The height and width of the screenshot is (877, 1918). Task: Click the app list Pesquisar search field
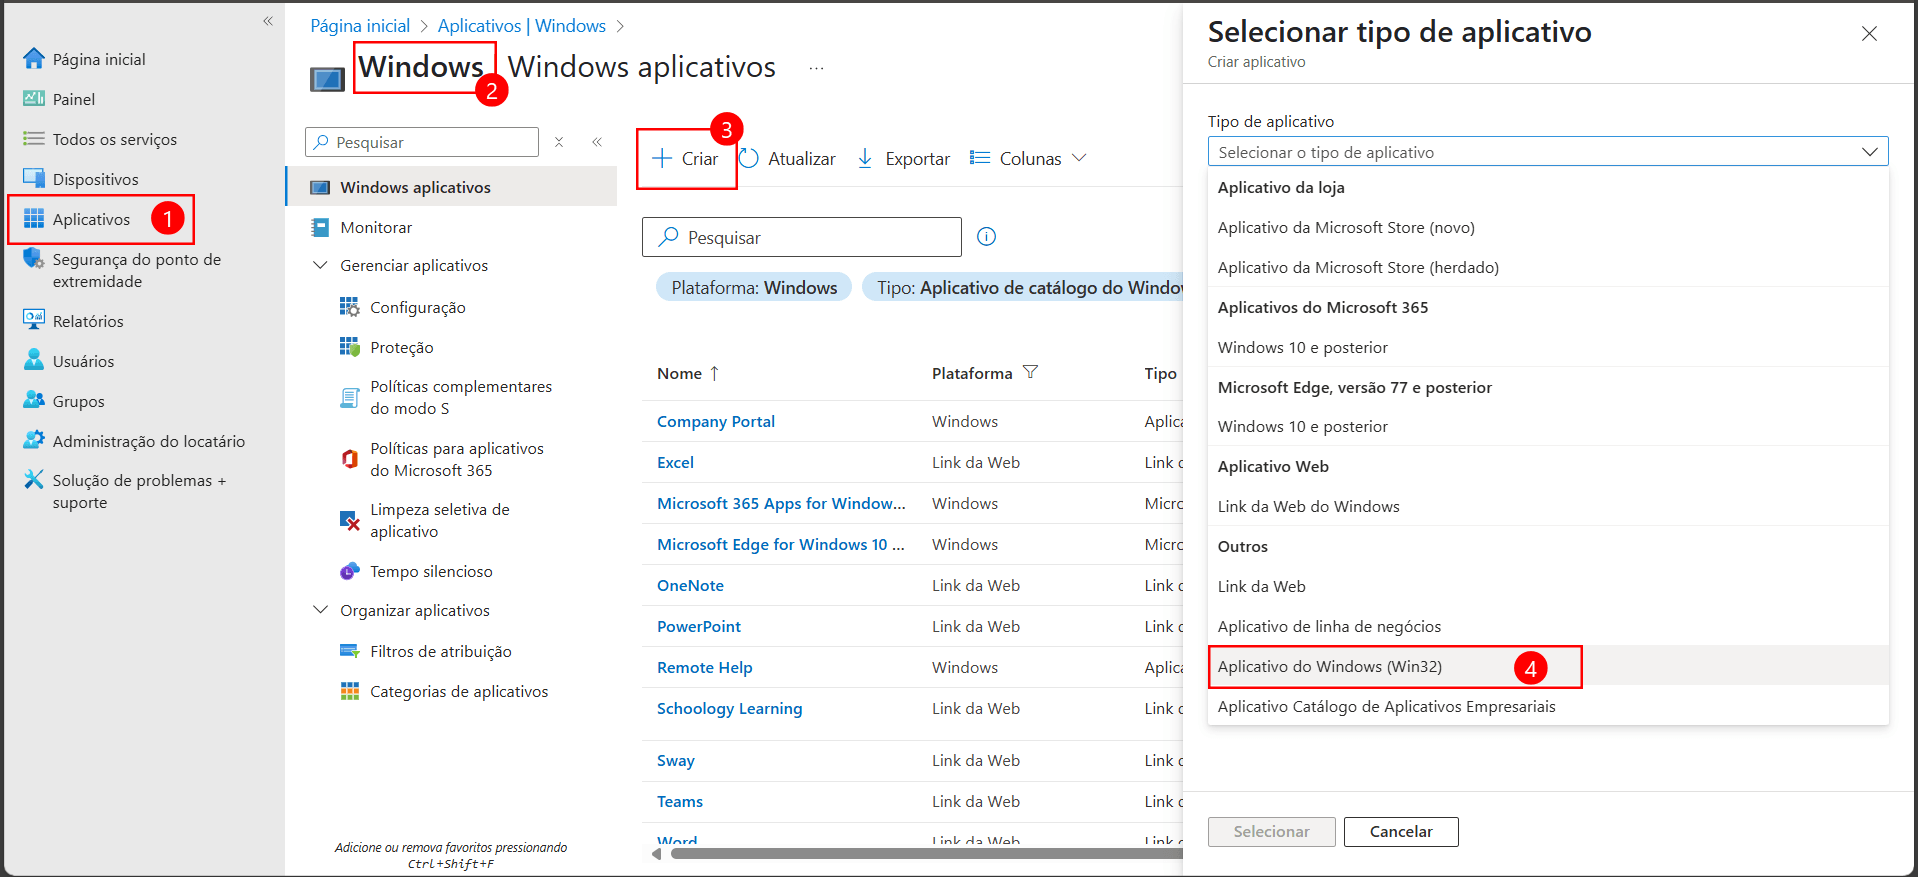(x=801, y=237)
